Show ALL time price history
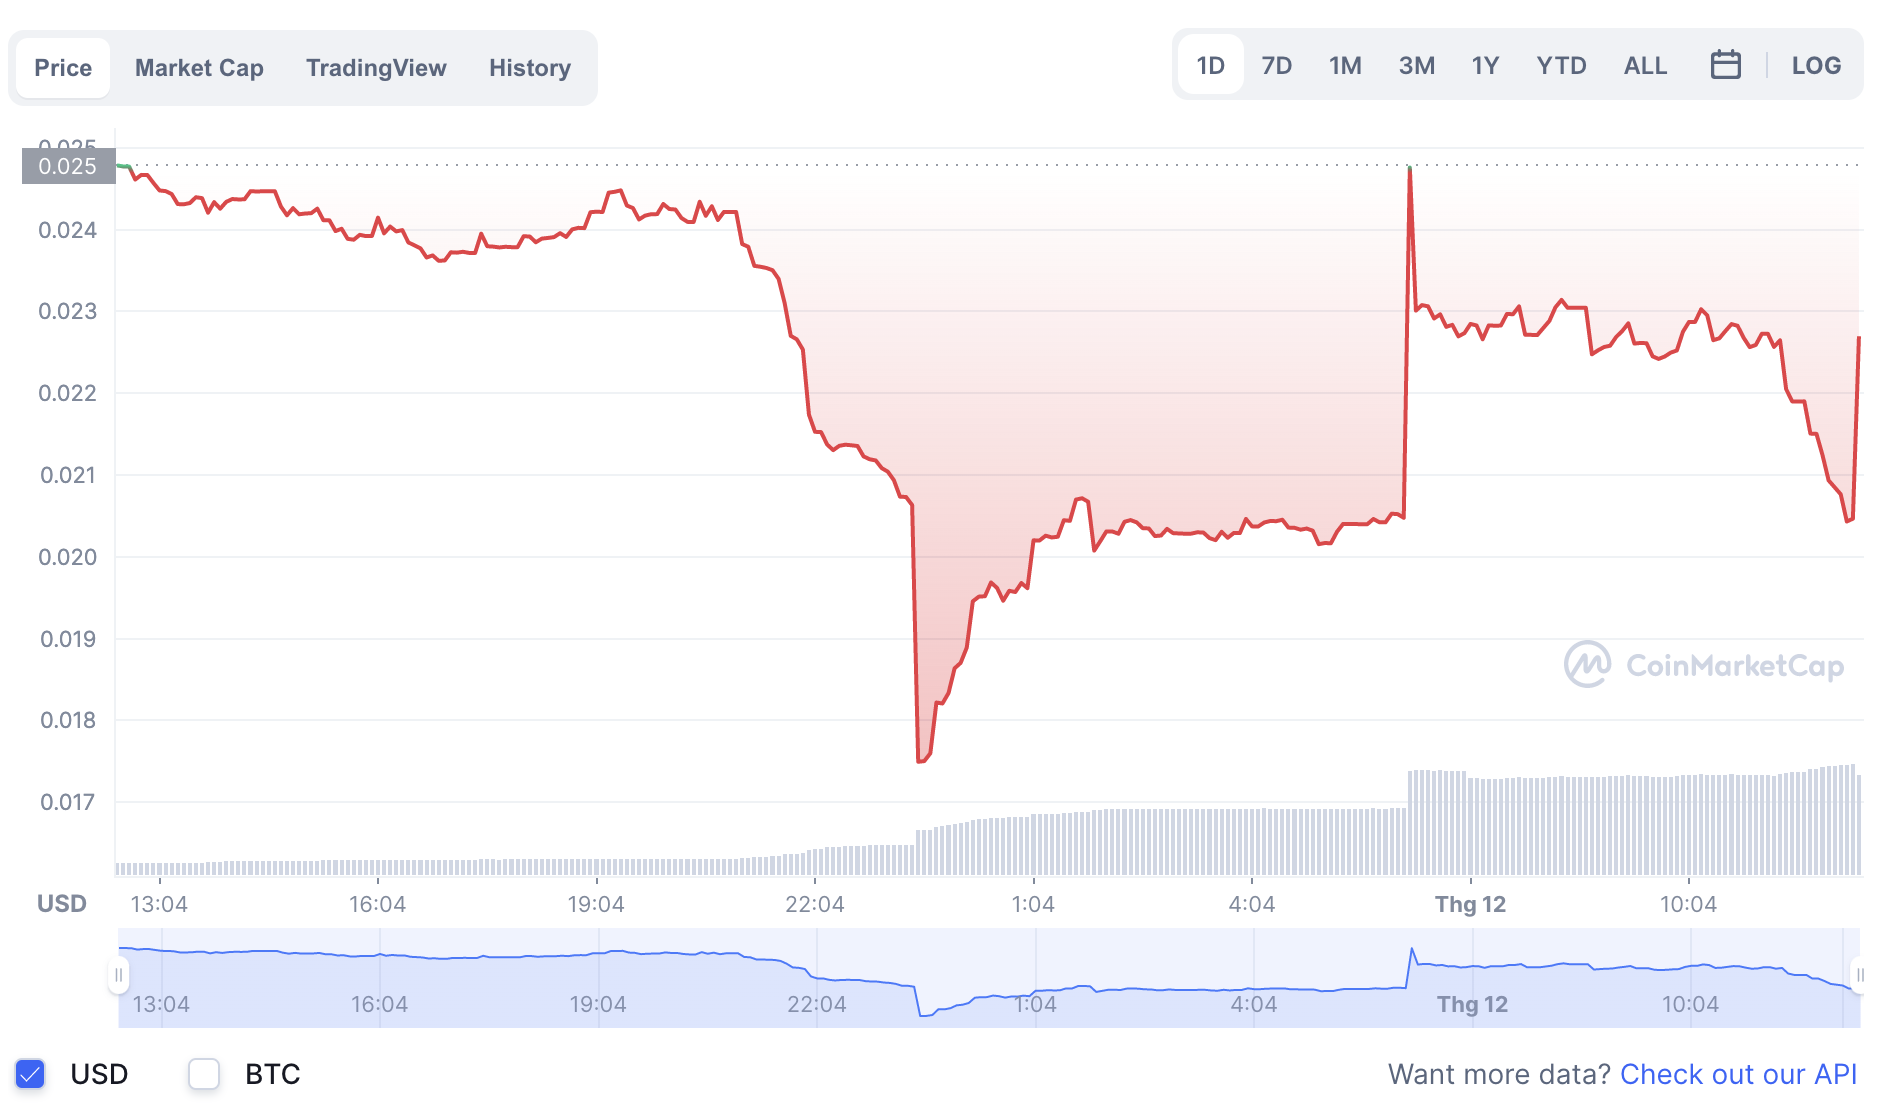Viewport: 1880px width, 1118px height. click(x=1645, y=66)
